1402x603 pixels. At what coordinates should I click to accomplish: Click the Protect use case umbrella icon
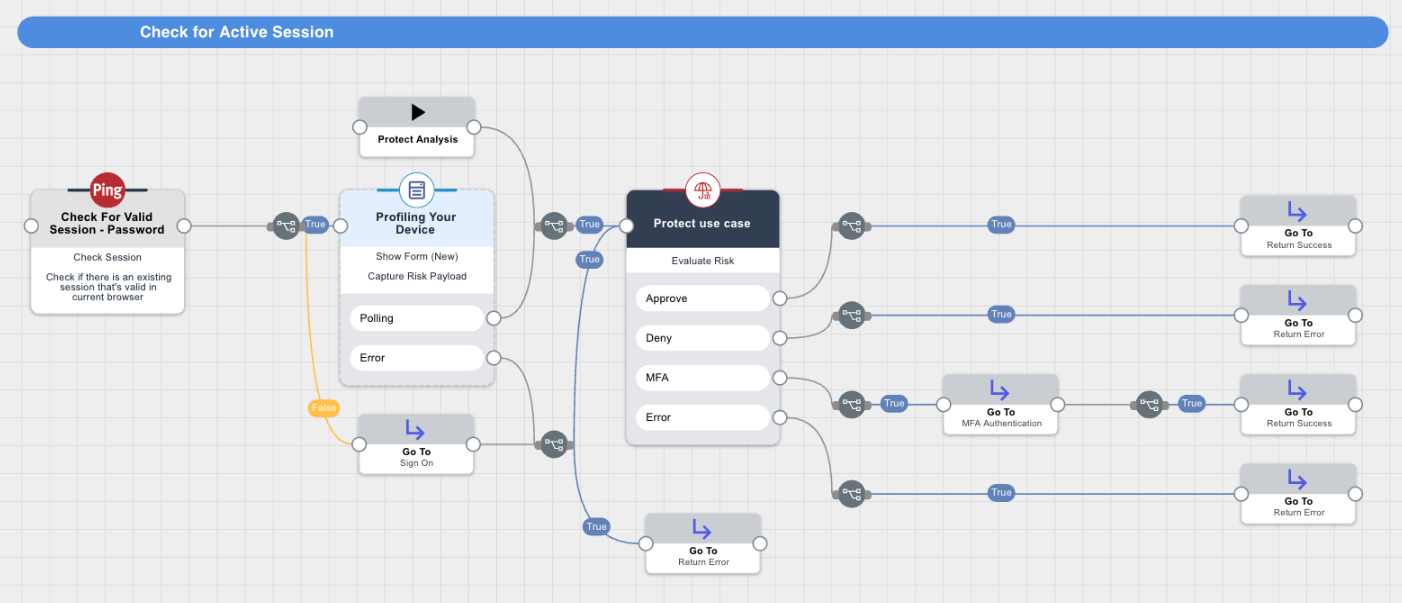702,190
